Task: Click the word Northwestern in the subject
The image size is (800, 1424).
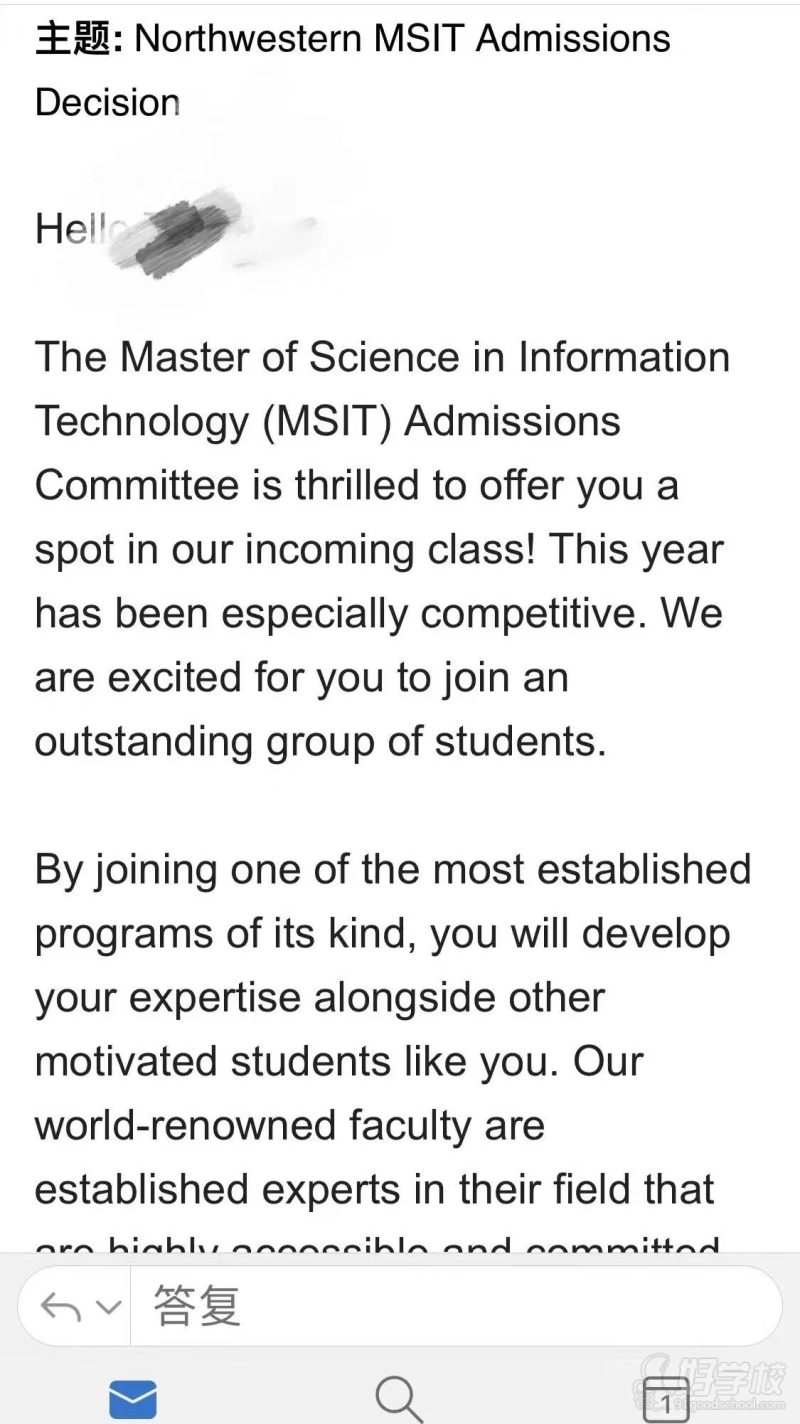Action: [248, 39]
